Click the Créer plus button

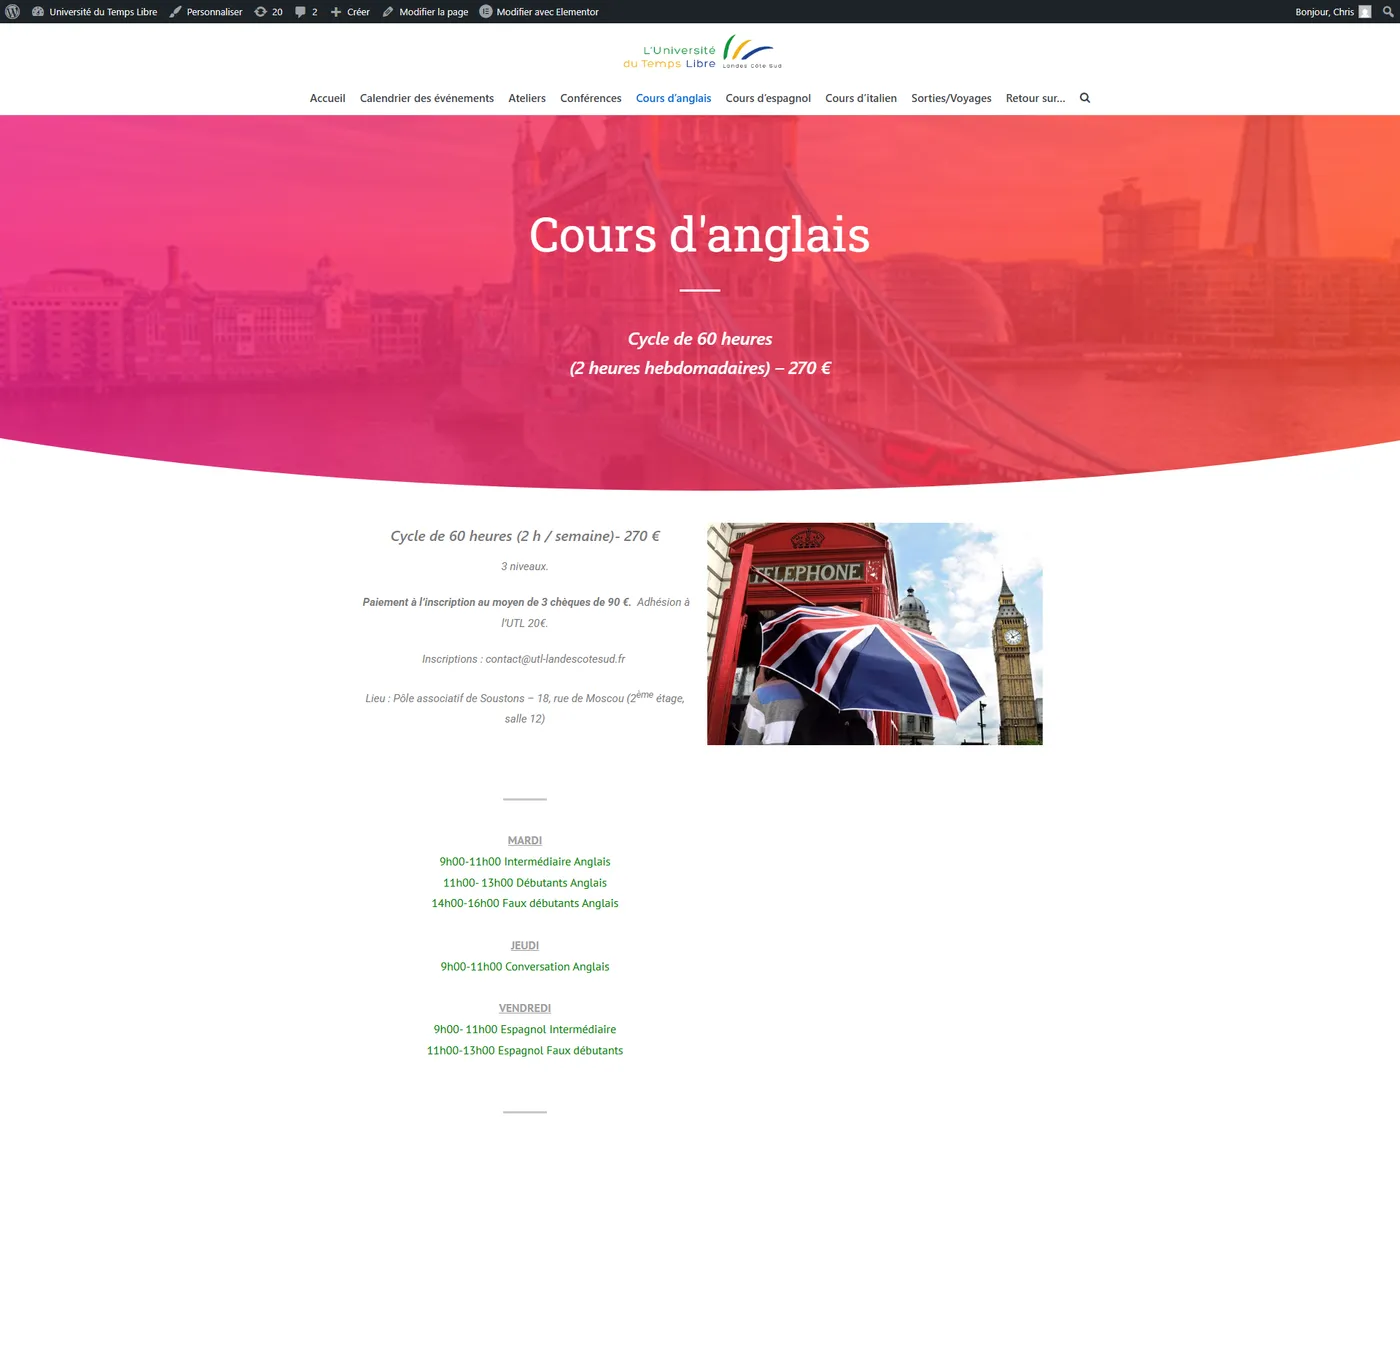[x=350, y=12]
